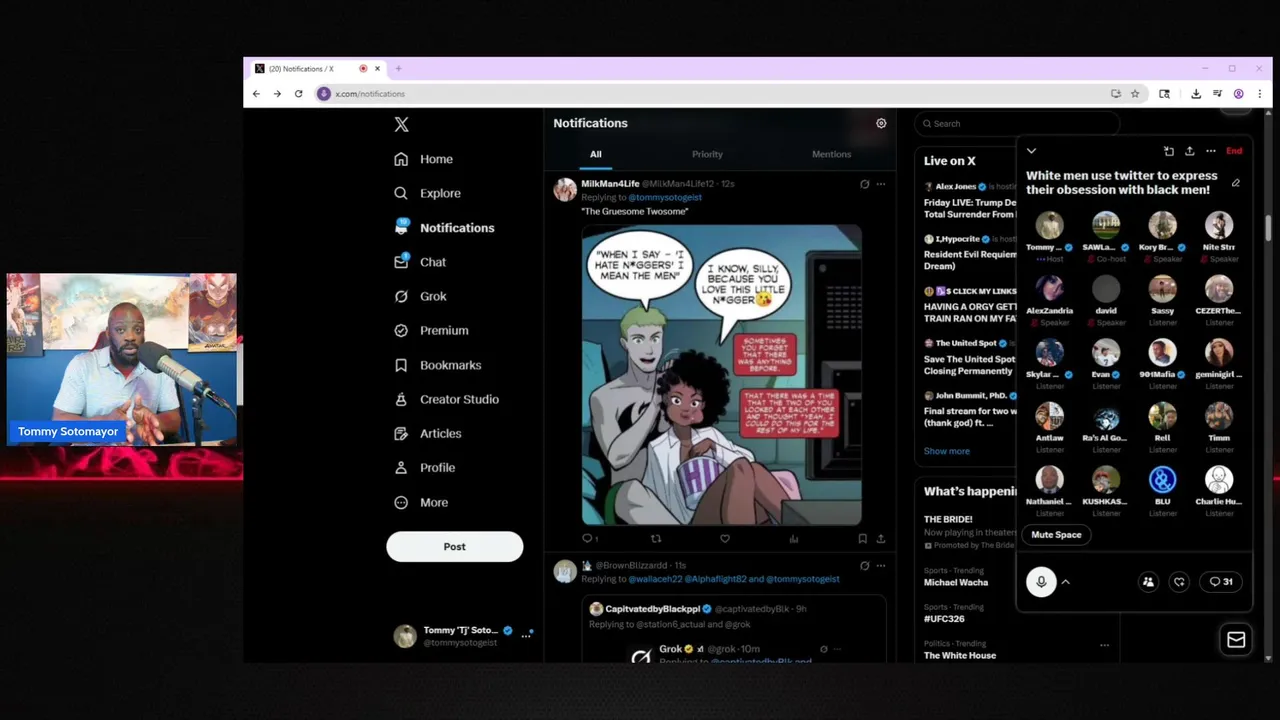Collapse the Space panel with the chevron

[x=1031, y=151]
